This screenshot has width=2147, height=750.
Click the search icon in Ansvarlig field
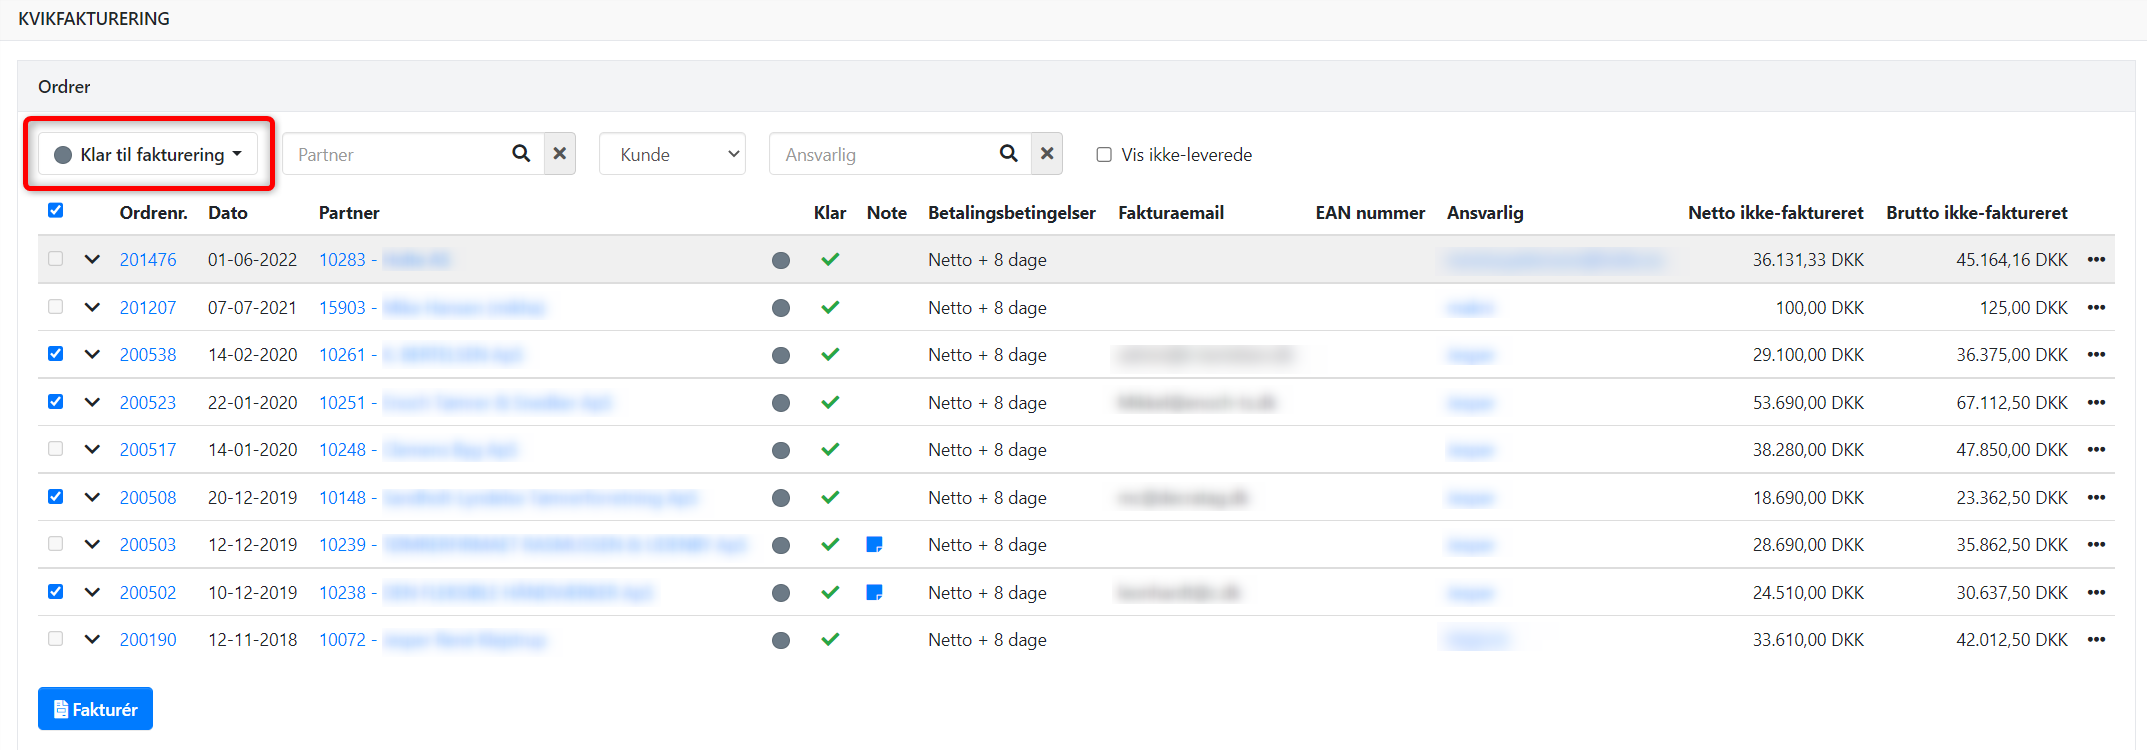coord(1008,154)
